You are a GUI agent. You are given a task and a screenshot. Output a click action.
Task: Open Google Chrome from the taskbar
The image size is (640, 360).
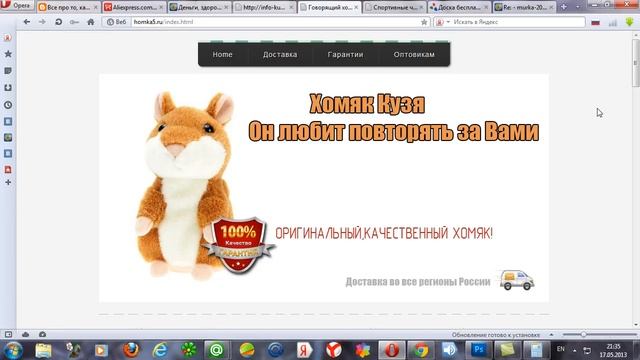(420, 350)
